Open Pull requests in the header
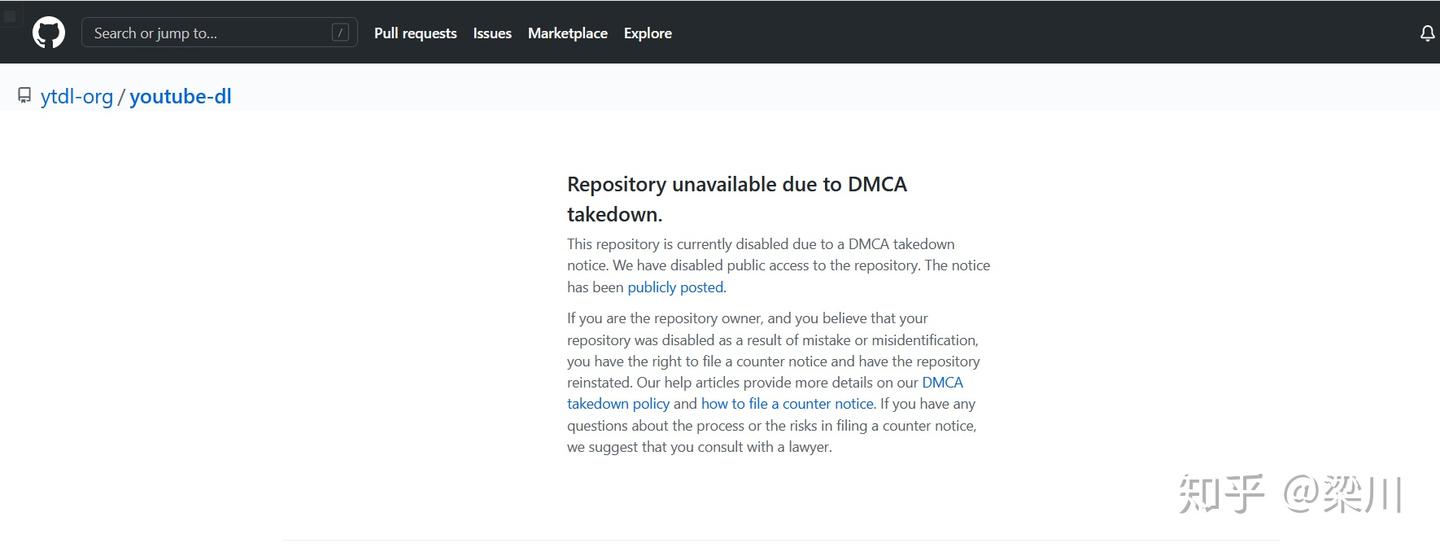Viewport: 1440px width, 552px height. tap(415, 33)
